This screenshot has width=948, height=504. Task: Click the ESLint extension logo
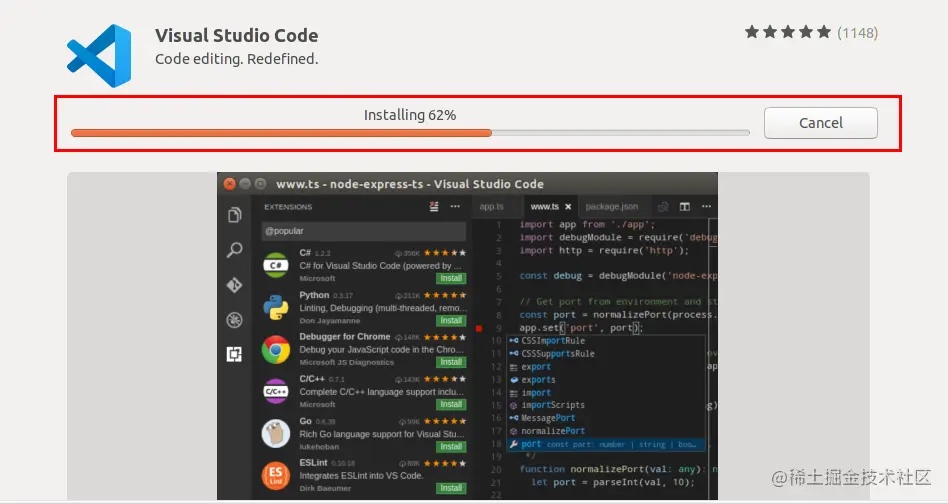(276, 476)
